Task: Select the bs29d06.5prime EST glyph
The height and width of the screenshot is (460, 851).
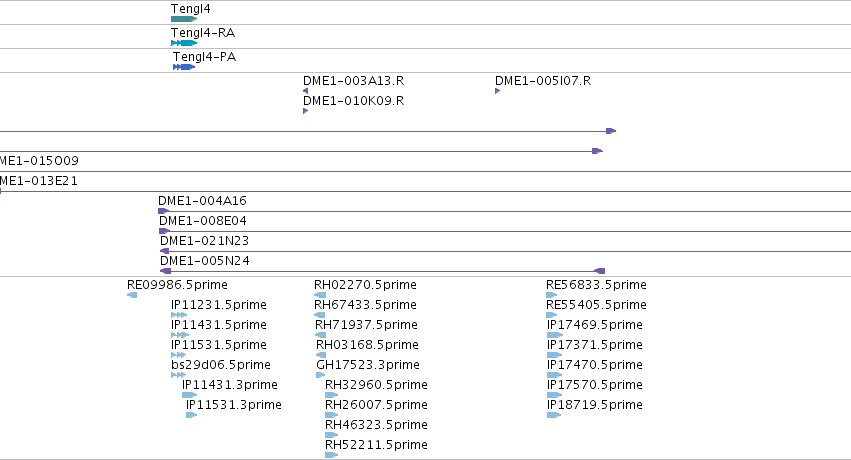Action: 179,375
